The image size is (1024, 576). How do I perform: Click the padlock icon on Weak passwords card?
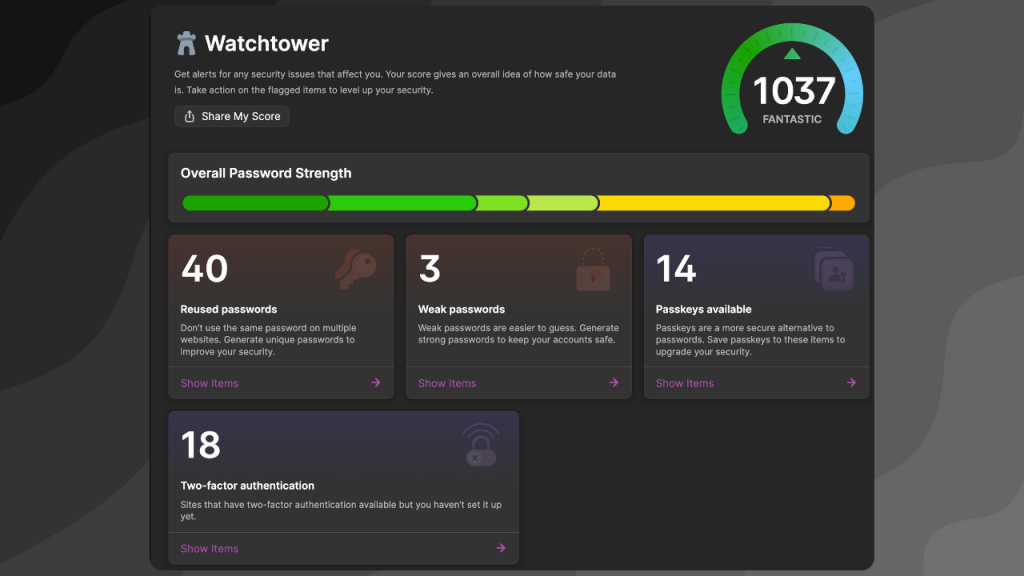[593, 270]
